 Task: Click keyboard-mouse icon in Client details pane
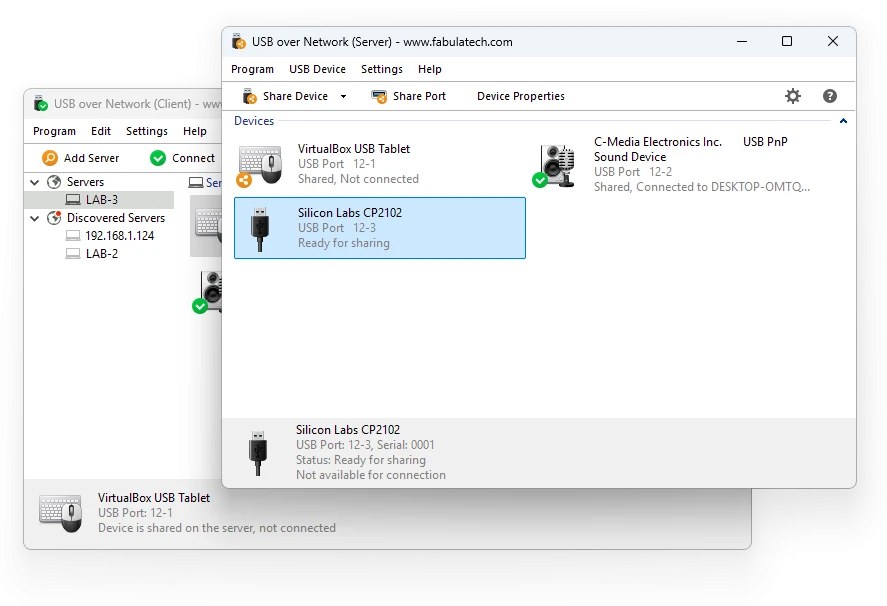pos(61,513)
